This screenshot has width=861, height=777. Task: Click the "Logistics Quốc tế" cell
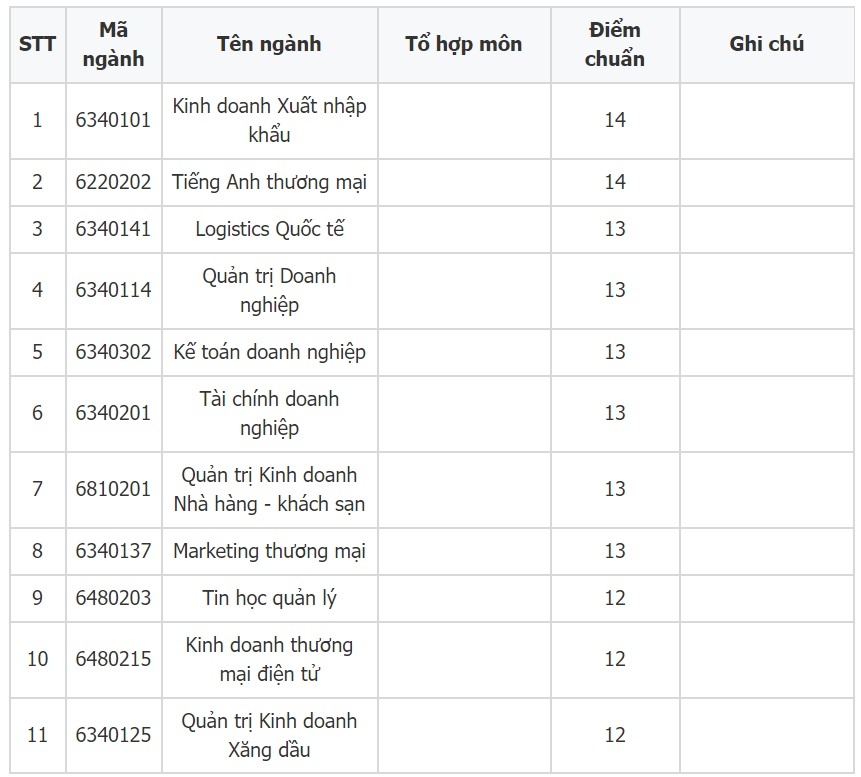(269, 229)
